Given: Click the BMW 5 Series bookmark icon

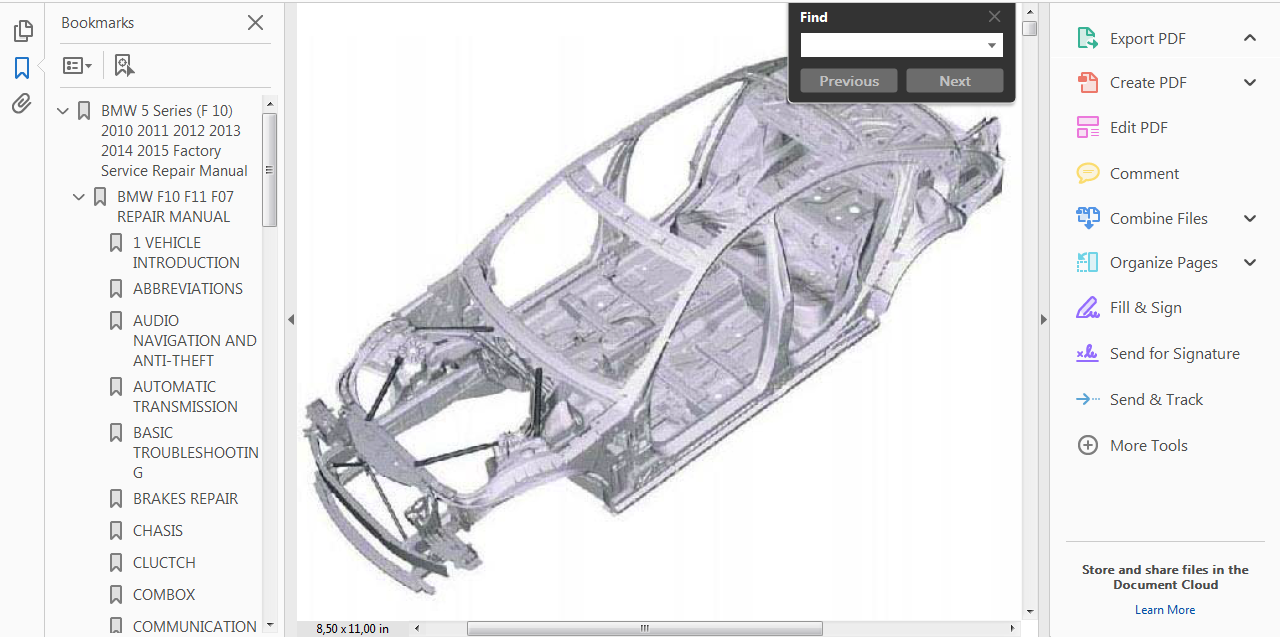Looking at the screenshot, I should click(x=84, y=111).
